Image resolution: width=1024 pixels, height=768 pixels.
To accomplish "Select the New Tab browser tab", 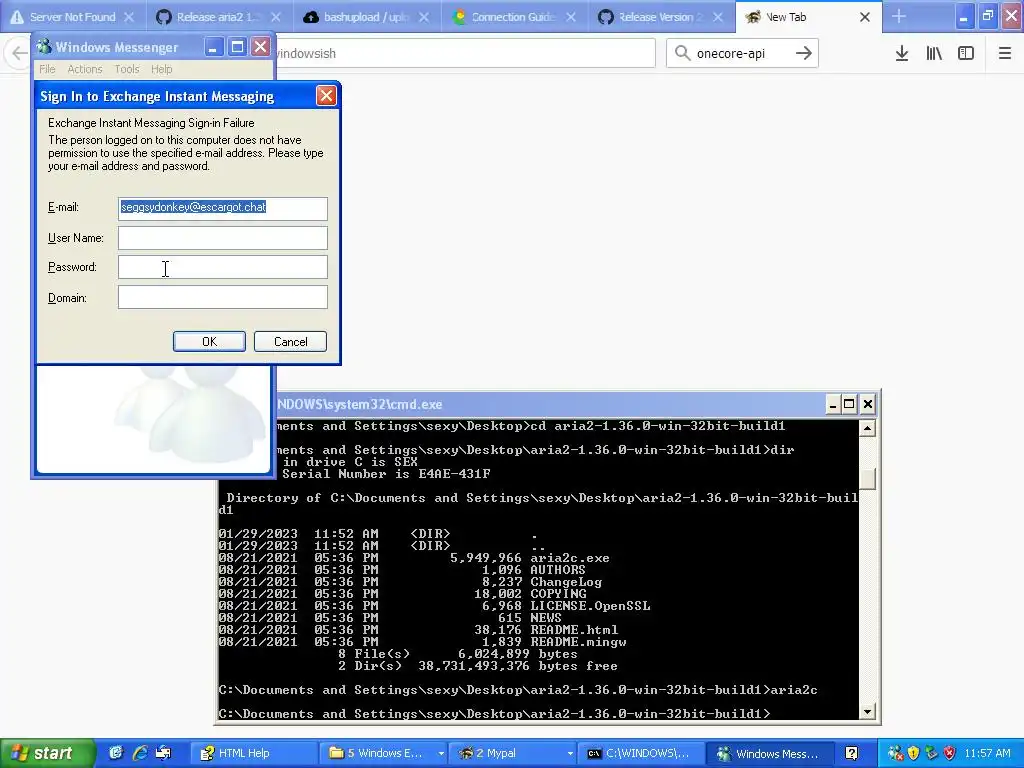I will pyautogui.click(x=808, y=17).
